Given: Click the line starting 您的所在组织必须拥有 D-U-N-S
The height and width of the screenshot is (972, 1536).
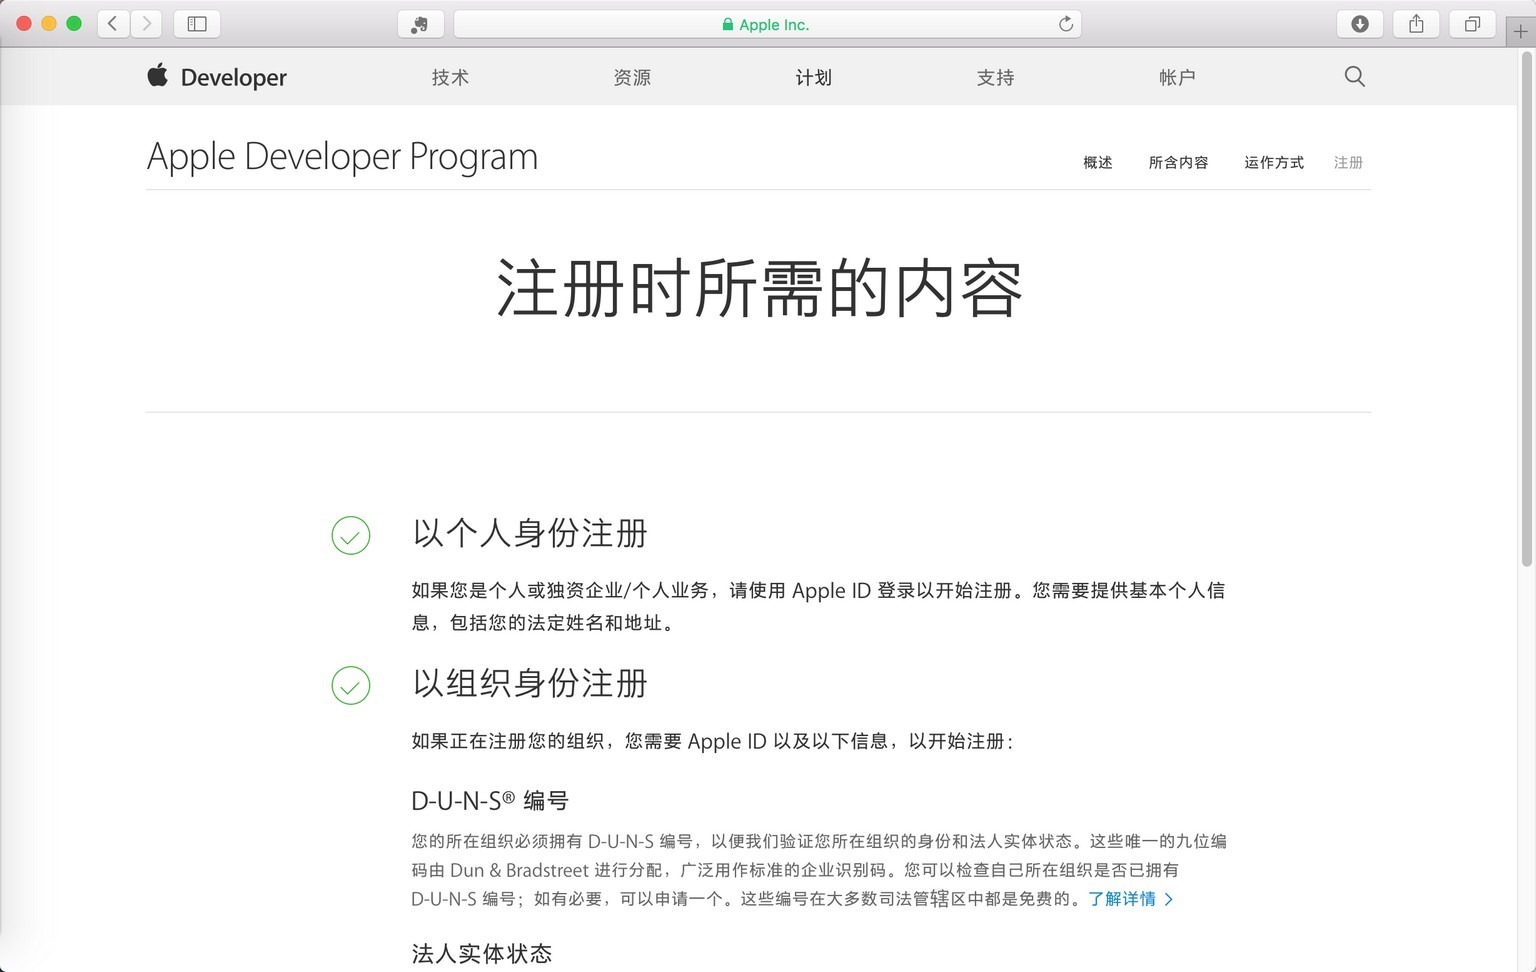Looking at the screenshot, I should coord(819,842).
